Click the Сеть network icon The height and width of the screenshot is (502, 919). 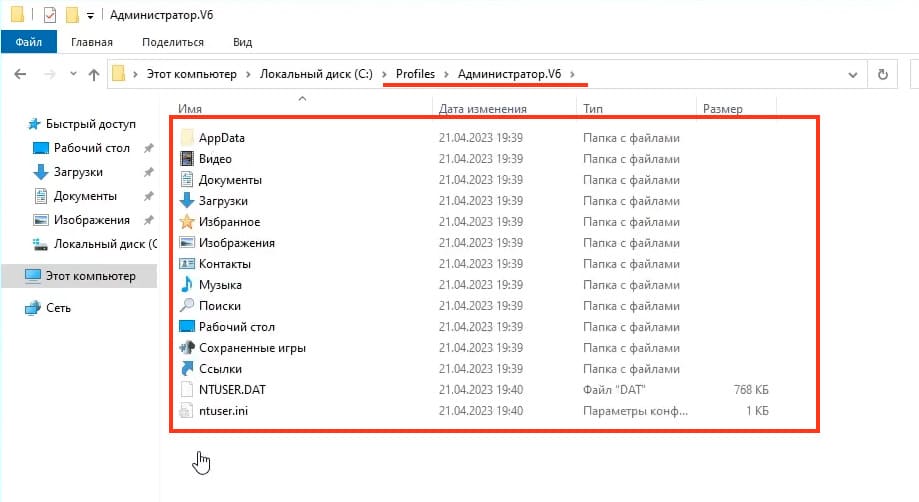[x=33, y=308]
